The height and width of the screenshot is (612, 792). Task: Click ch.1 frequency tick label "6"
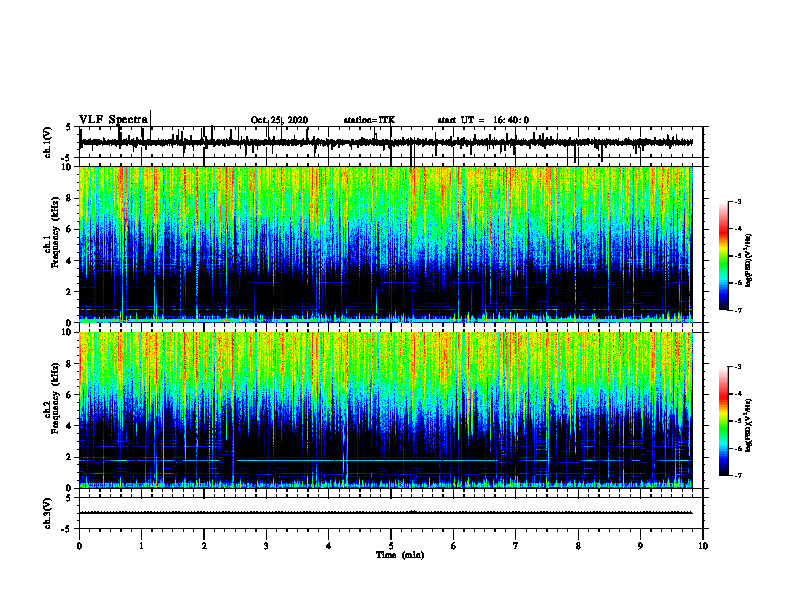70,229
